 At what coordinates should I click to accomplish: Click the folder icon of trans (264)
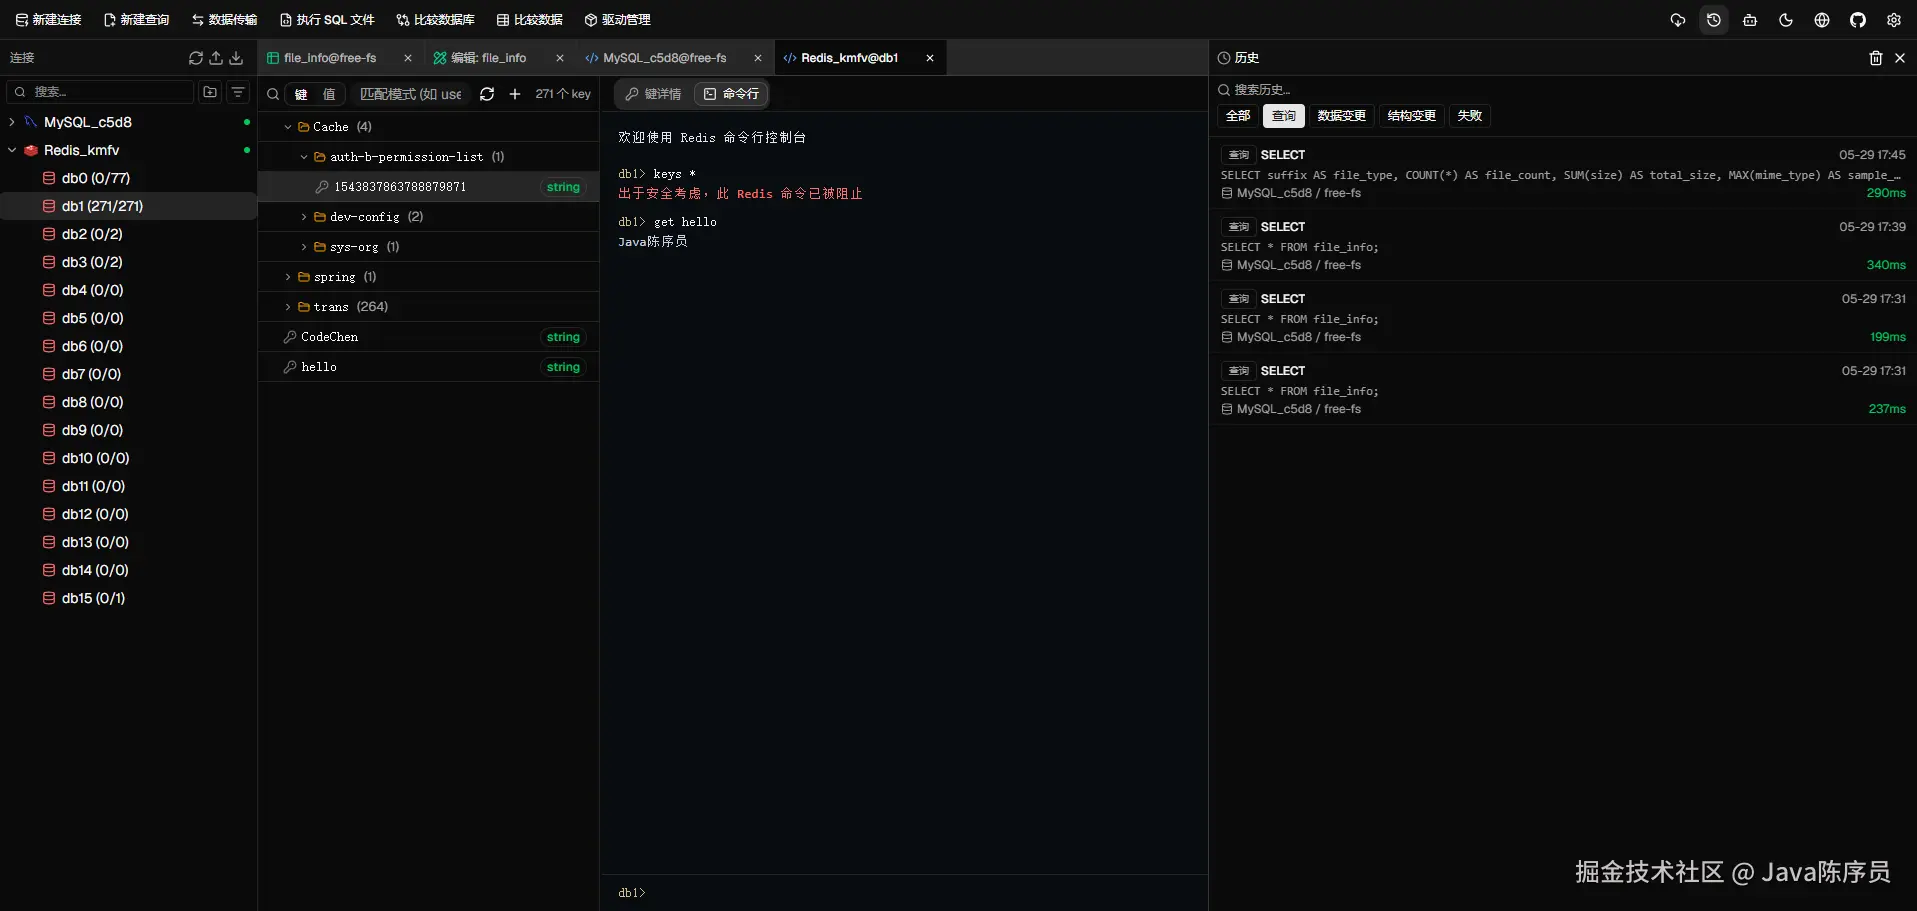304,307
